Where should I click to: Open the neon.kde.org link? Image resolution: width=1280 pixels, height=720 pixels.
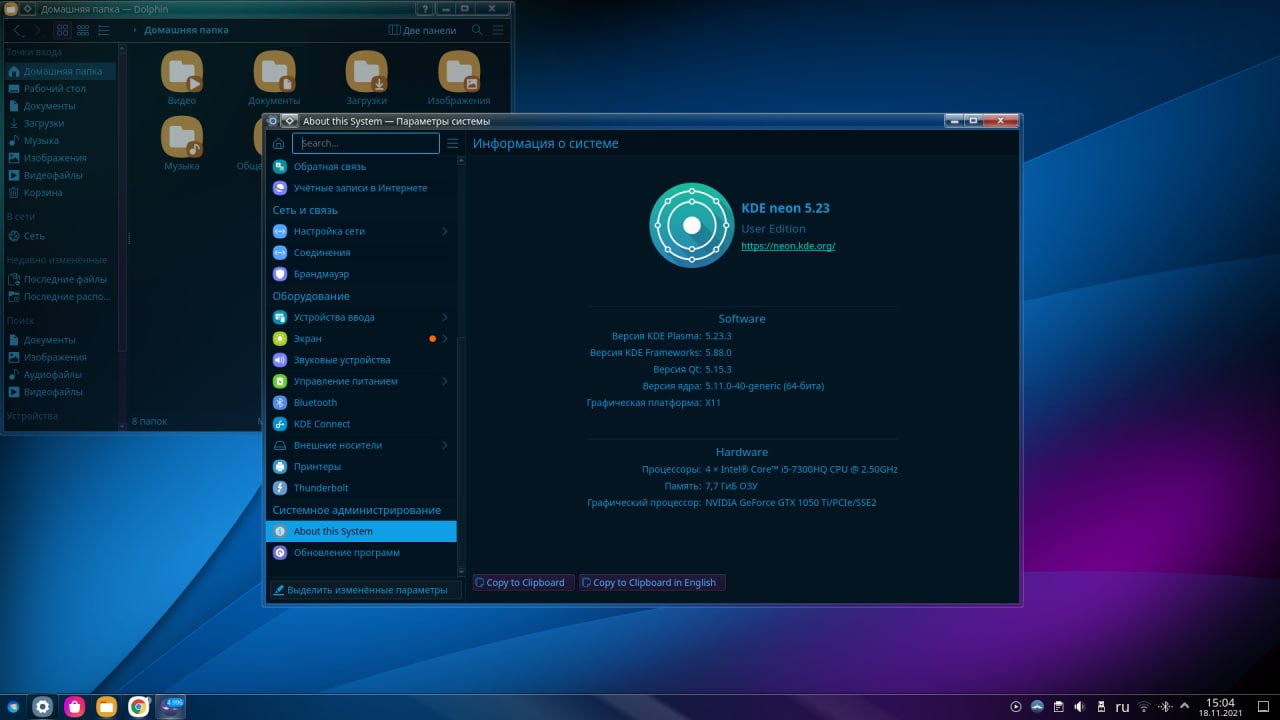pyautogui.click(x=788, y=246)
